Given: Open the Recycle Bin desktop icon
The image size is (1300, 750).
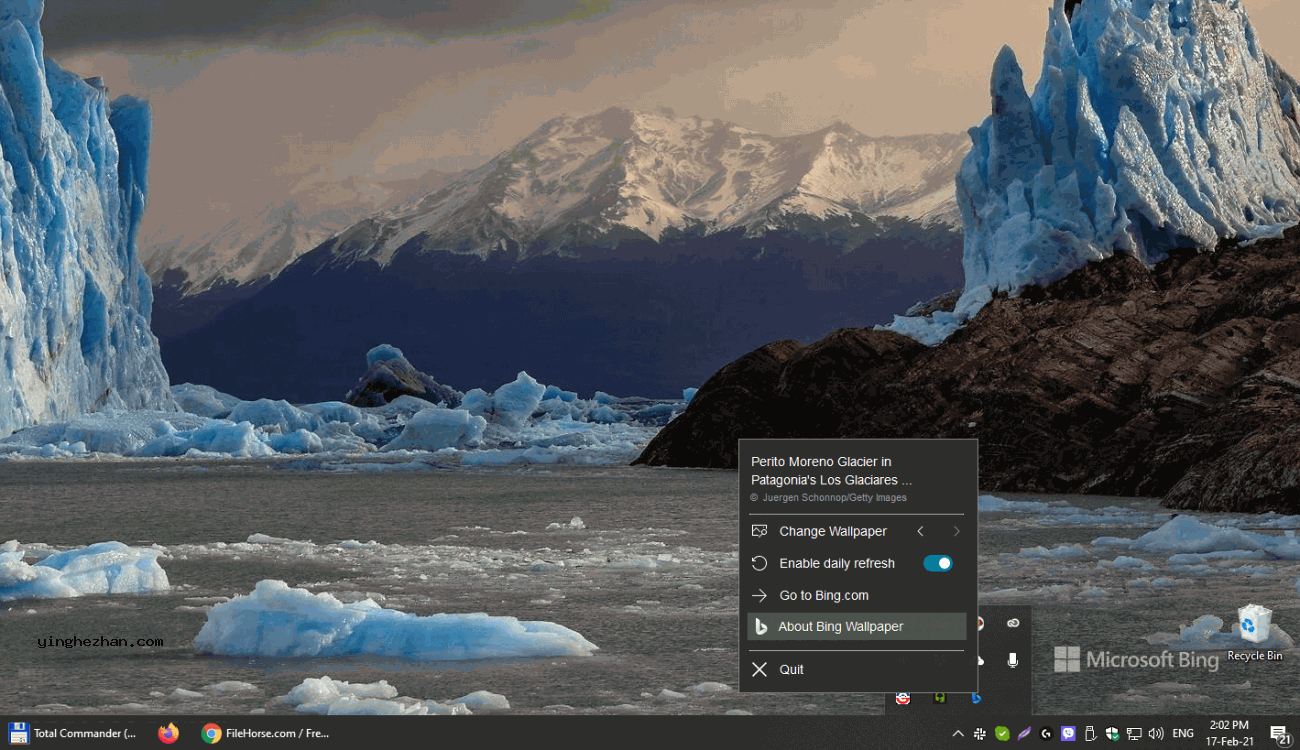Looking at the screenshot, I should (1254, 633).
